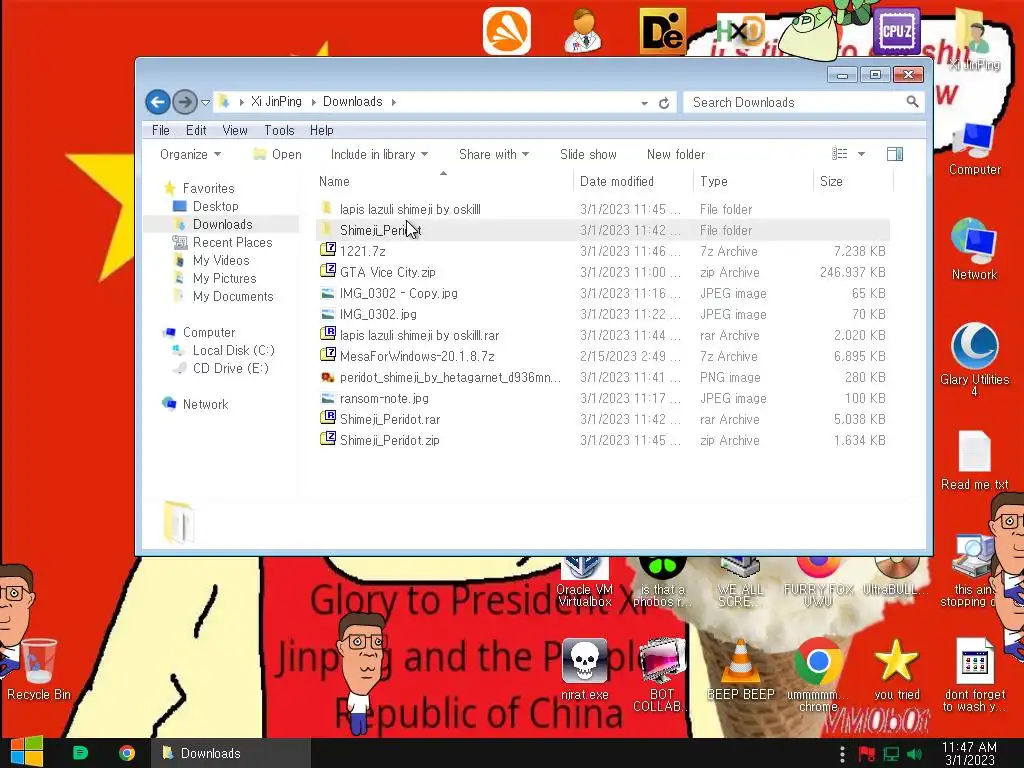The height and width of the screenshot is (768, 1024).
Task: Launch Chrome from the taskbar
Action: tap(127, 753)
